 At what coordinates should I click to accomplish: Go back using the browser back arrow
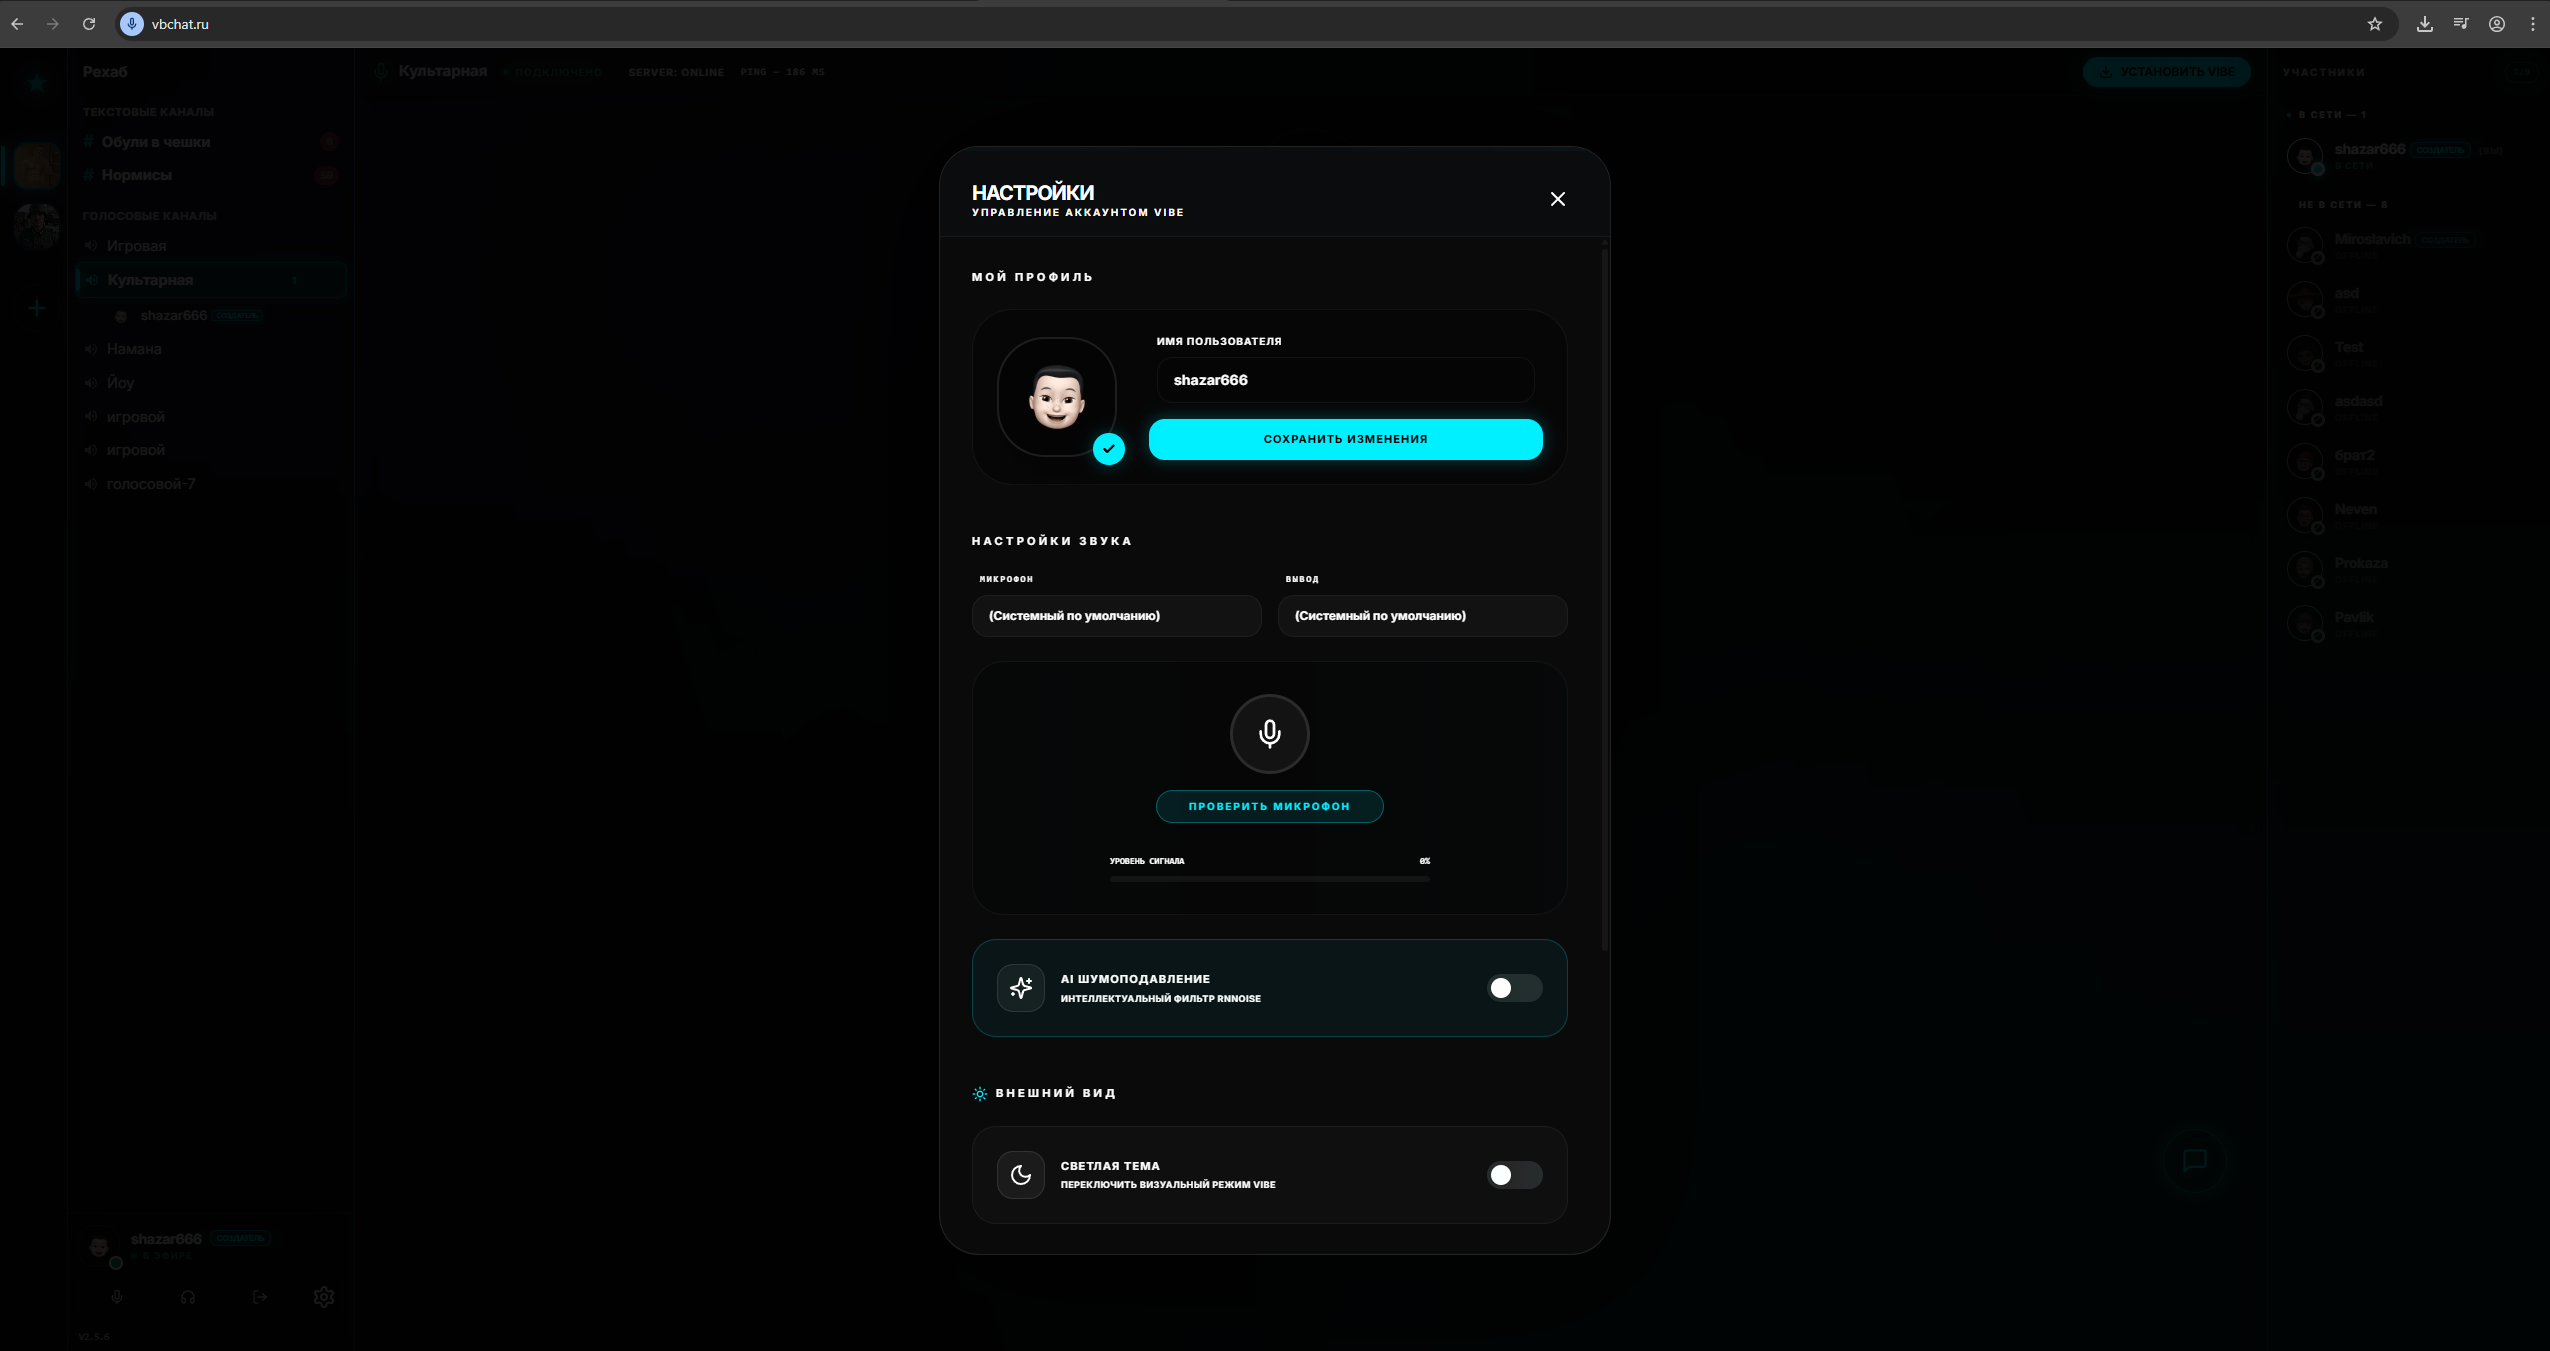[17, 24]
